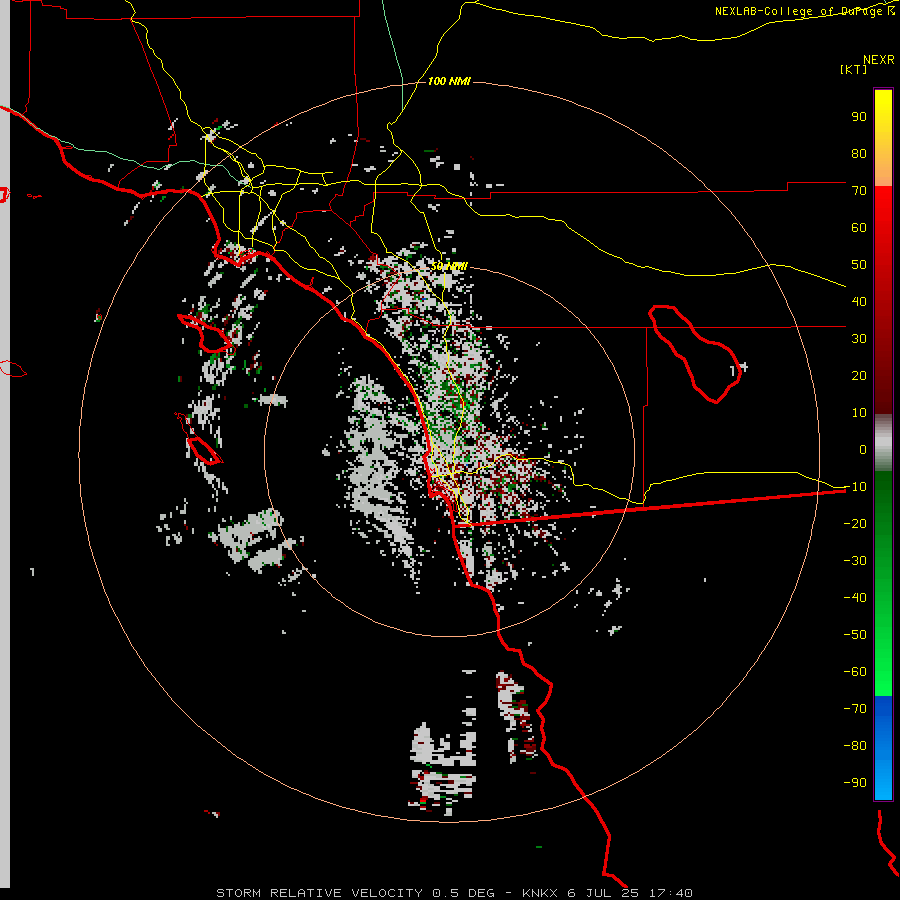Click the Salton Sea outline on map

695,354
